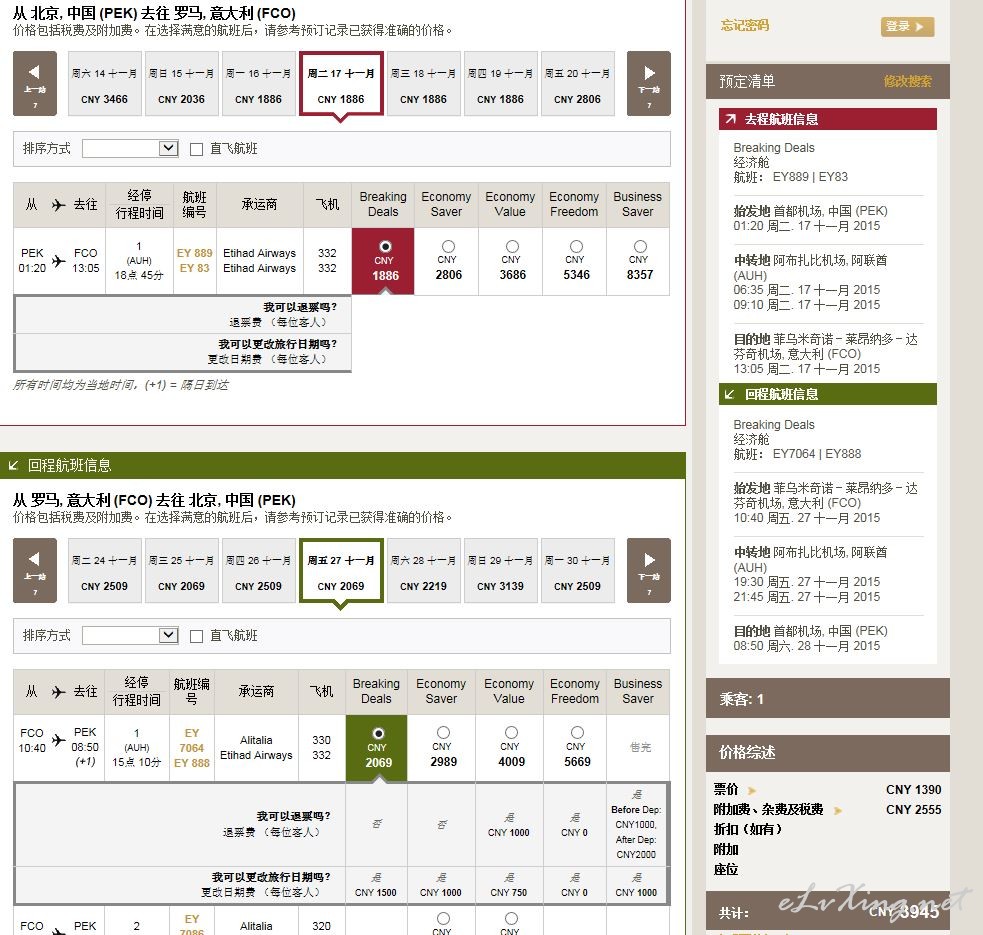Go to previous 7 days for return flight
The height and width of the screenshot is (935, 983).
[x=35, y=570]
